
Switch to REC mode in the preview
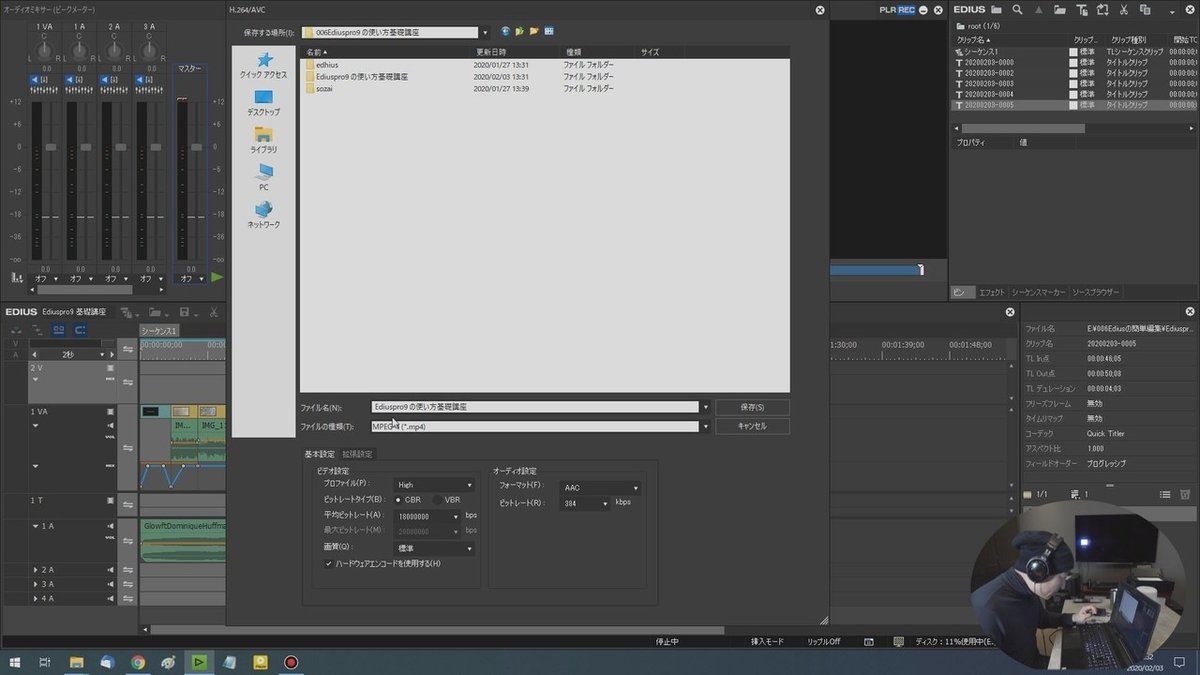906,10
